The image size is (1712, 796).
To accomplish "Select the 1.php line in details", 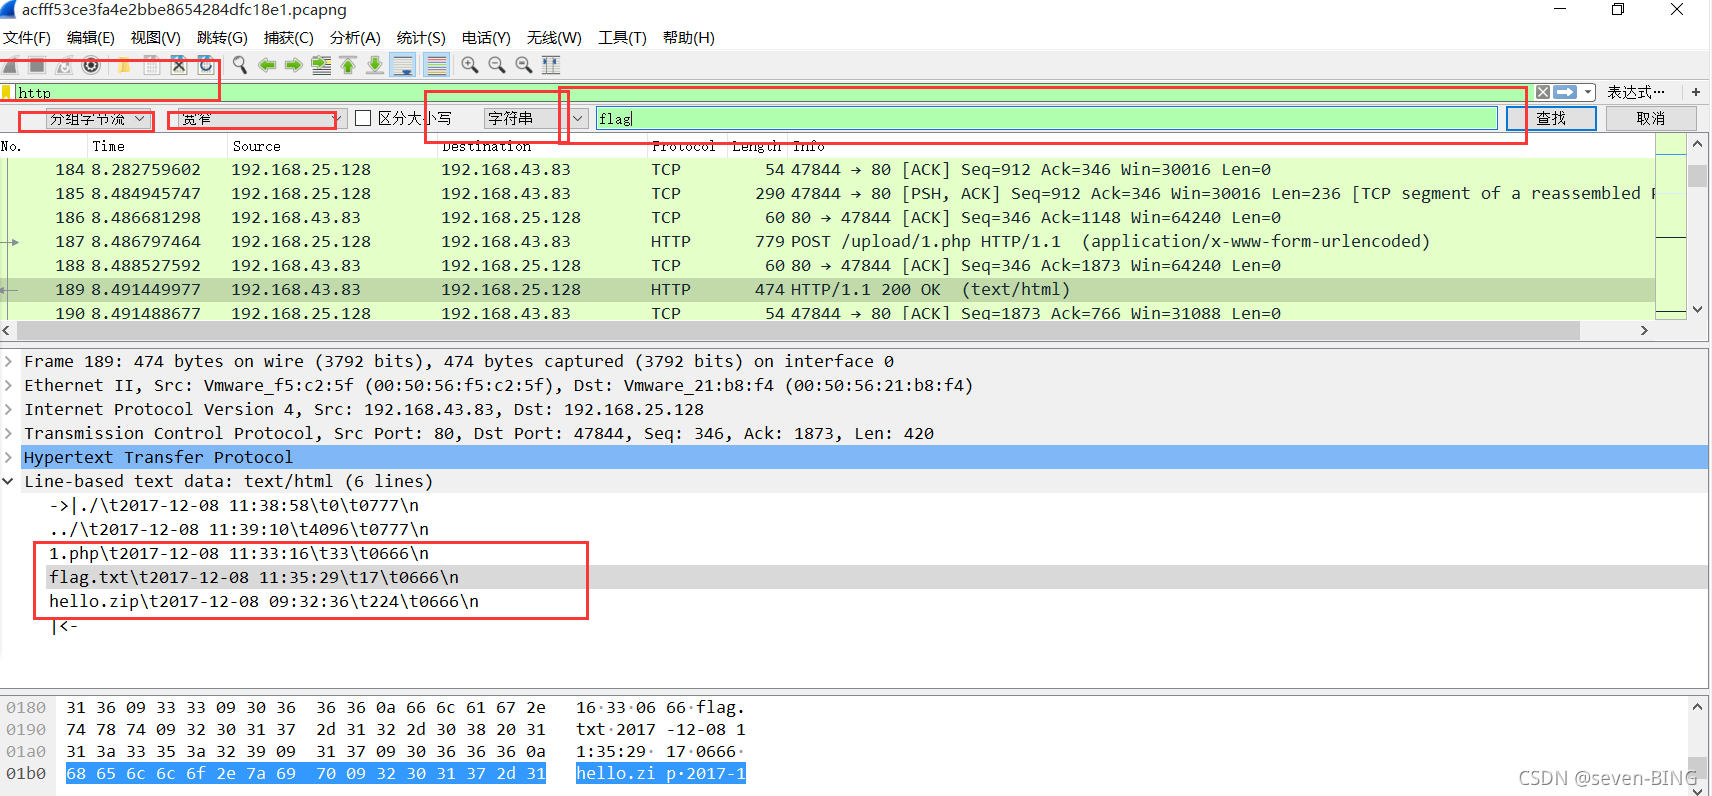I will point(239,554).
